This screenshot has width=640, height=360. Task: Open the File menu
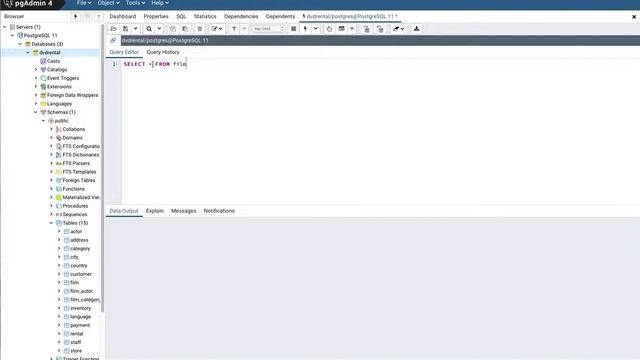pos(84,3)
